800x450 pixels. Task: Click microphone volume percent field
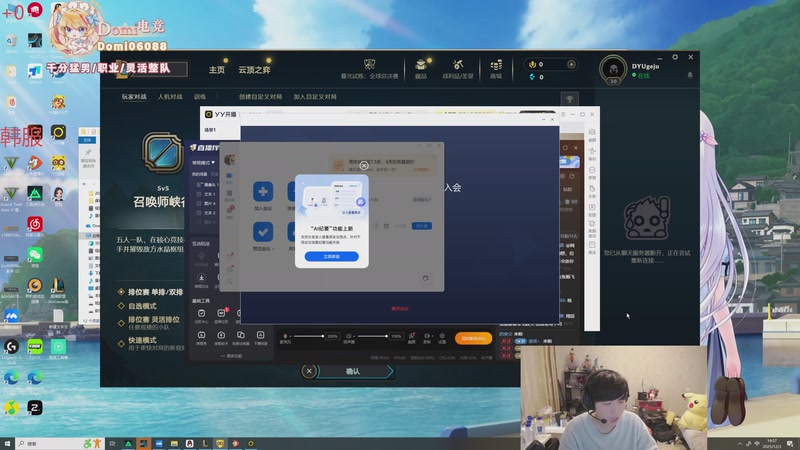(332, 336)
